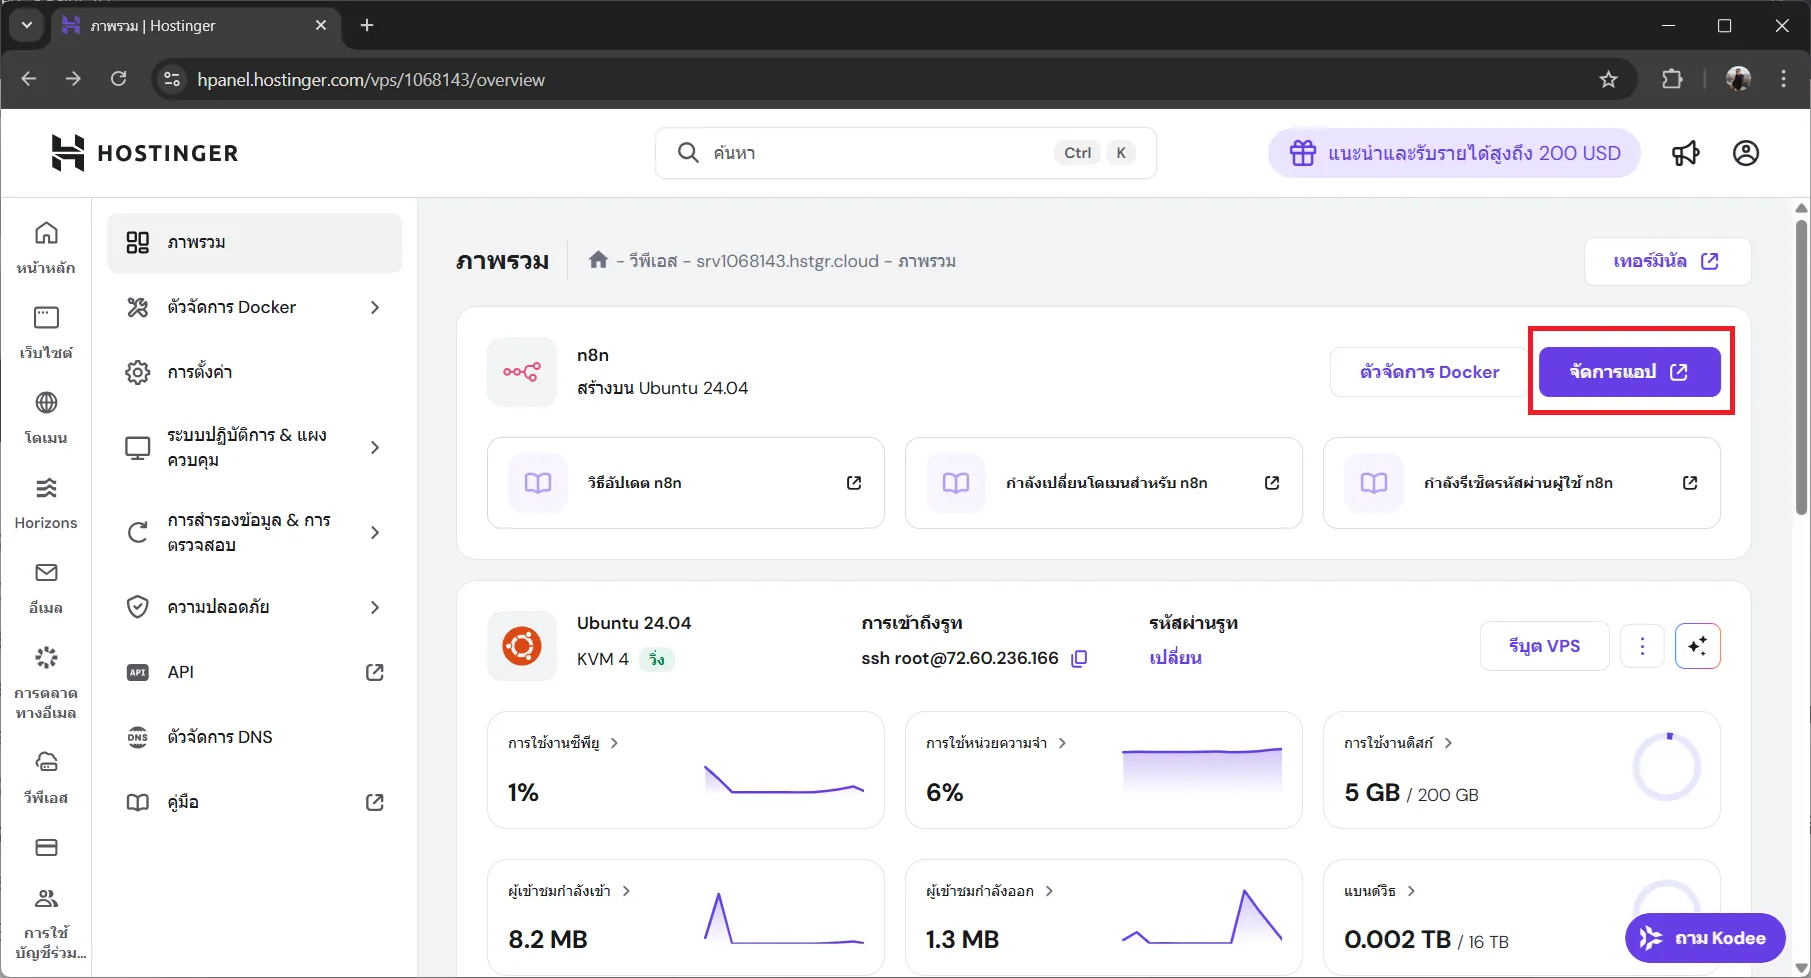Open the user profile account icon
Viewport: 1811px width, 978px height.
[1746, 153]
